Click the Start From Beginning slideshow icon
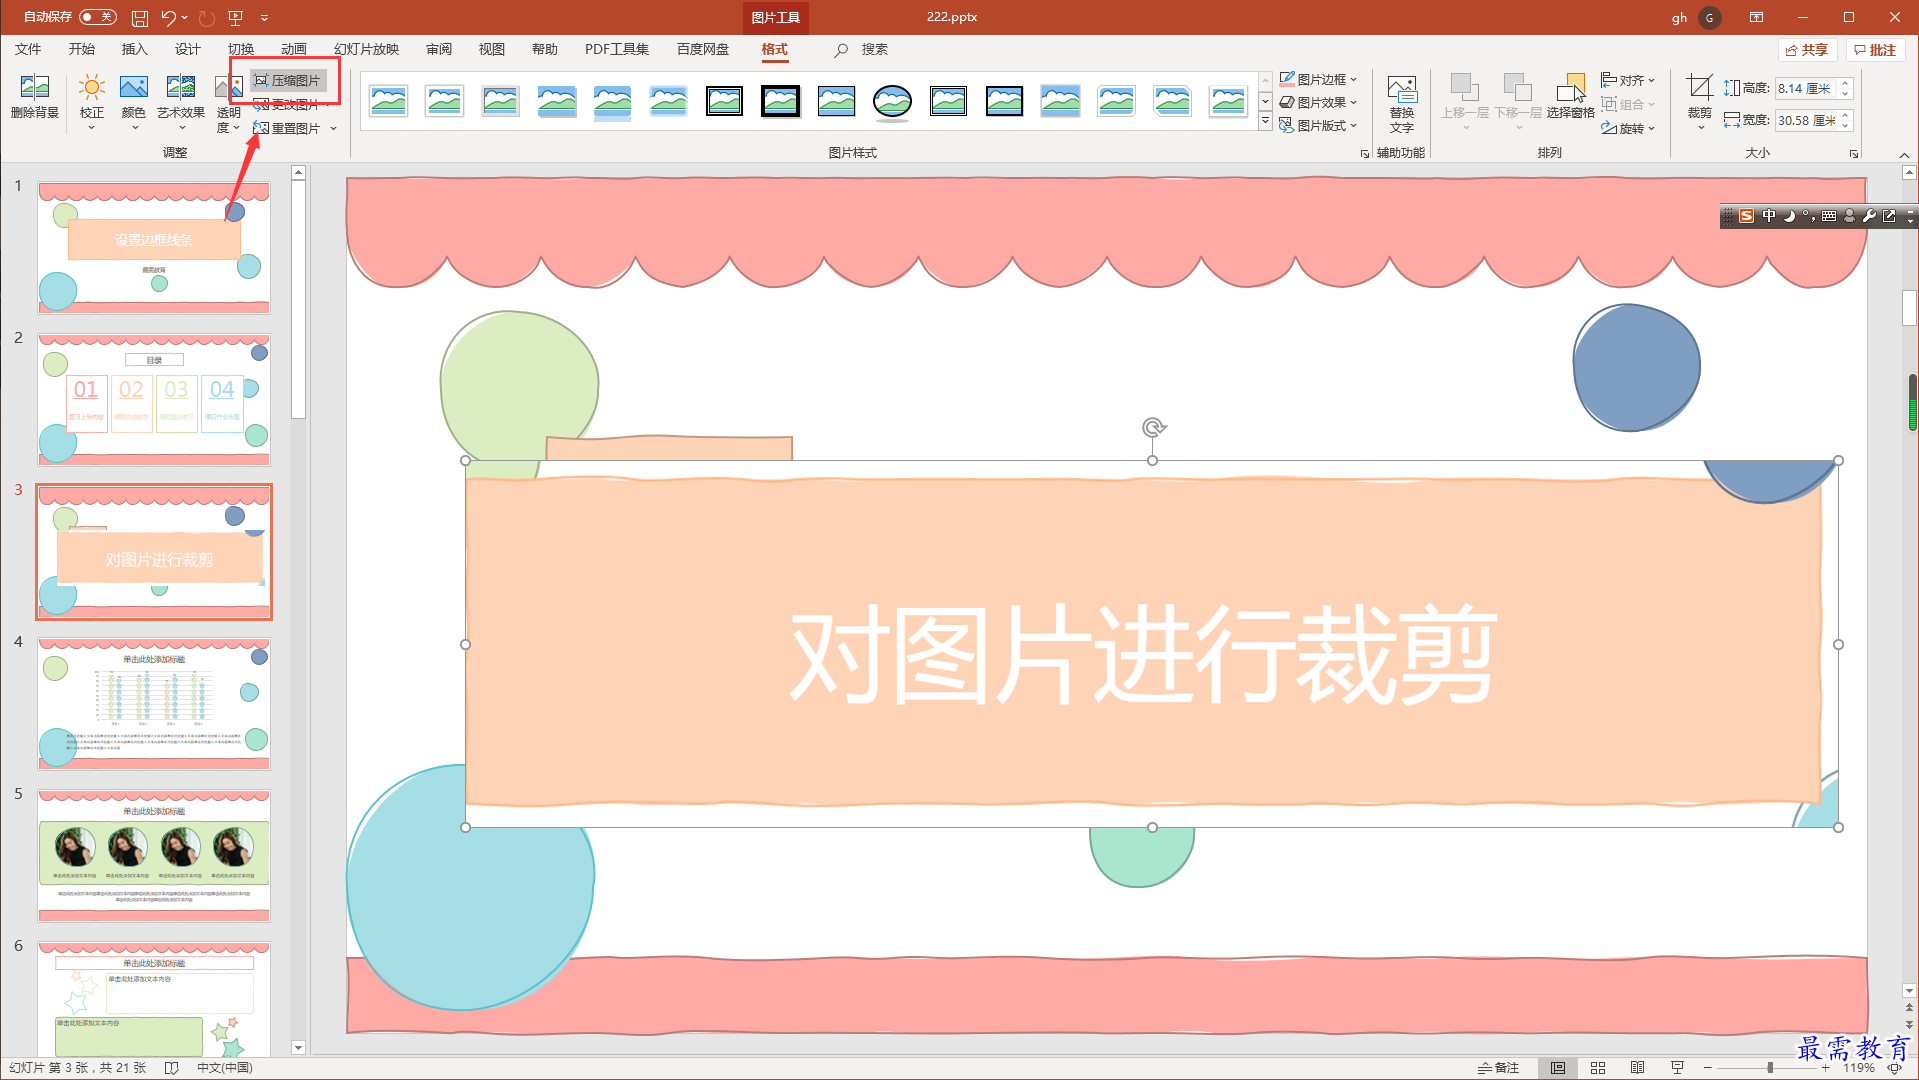The image size is (1919, 1080). point(236,18)
